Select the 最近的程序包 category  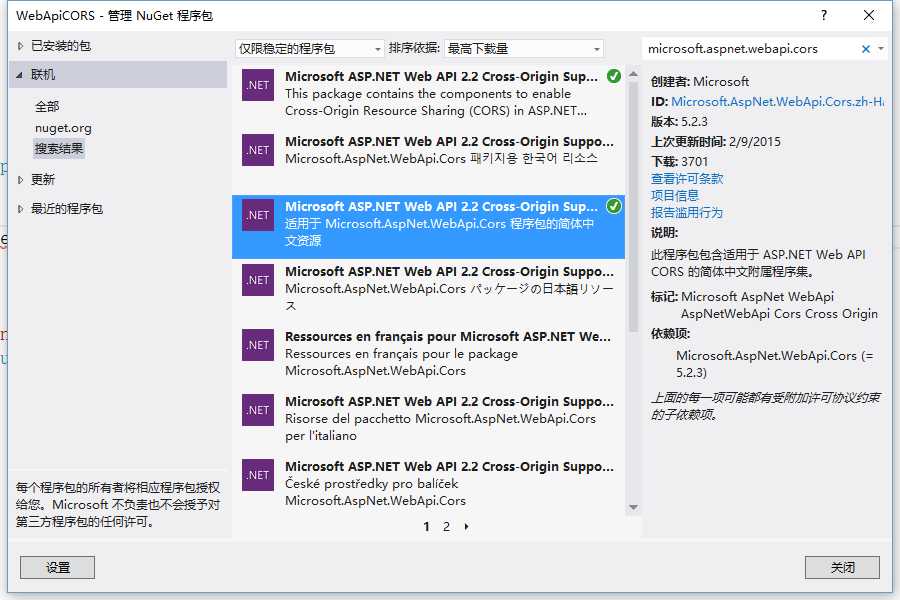pyautogui.click(x=67, y=208)
